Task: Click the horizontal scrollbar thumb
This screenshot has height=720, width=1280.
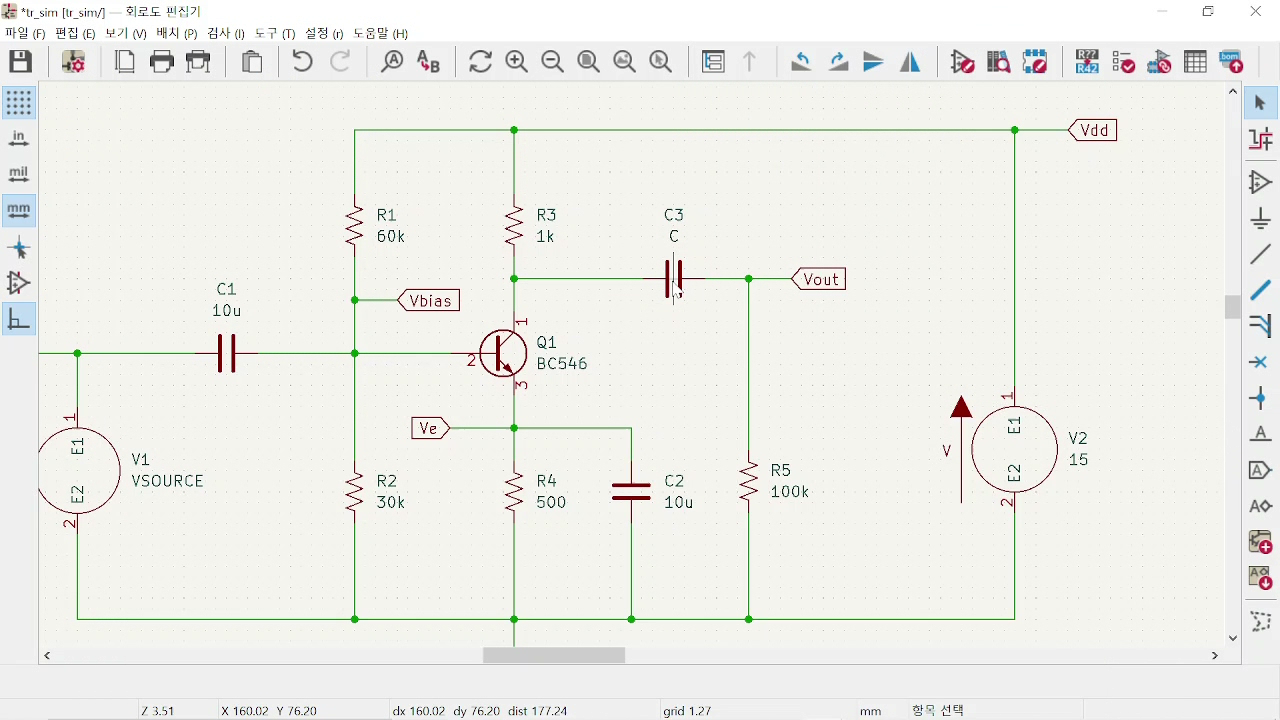Action: tap(554, 656)
